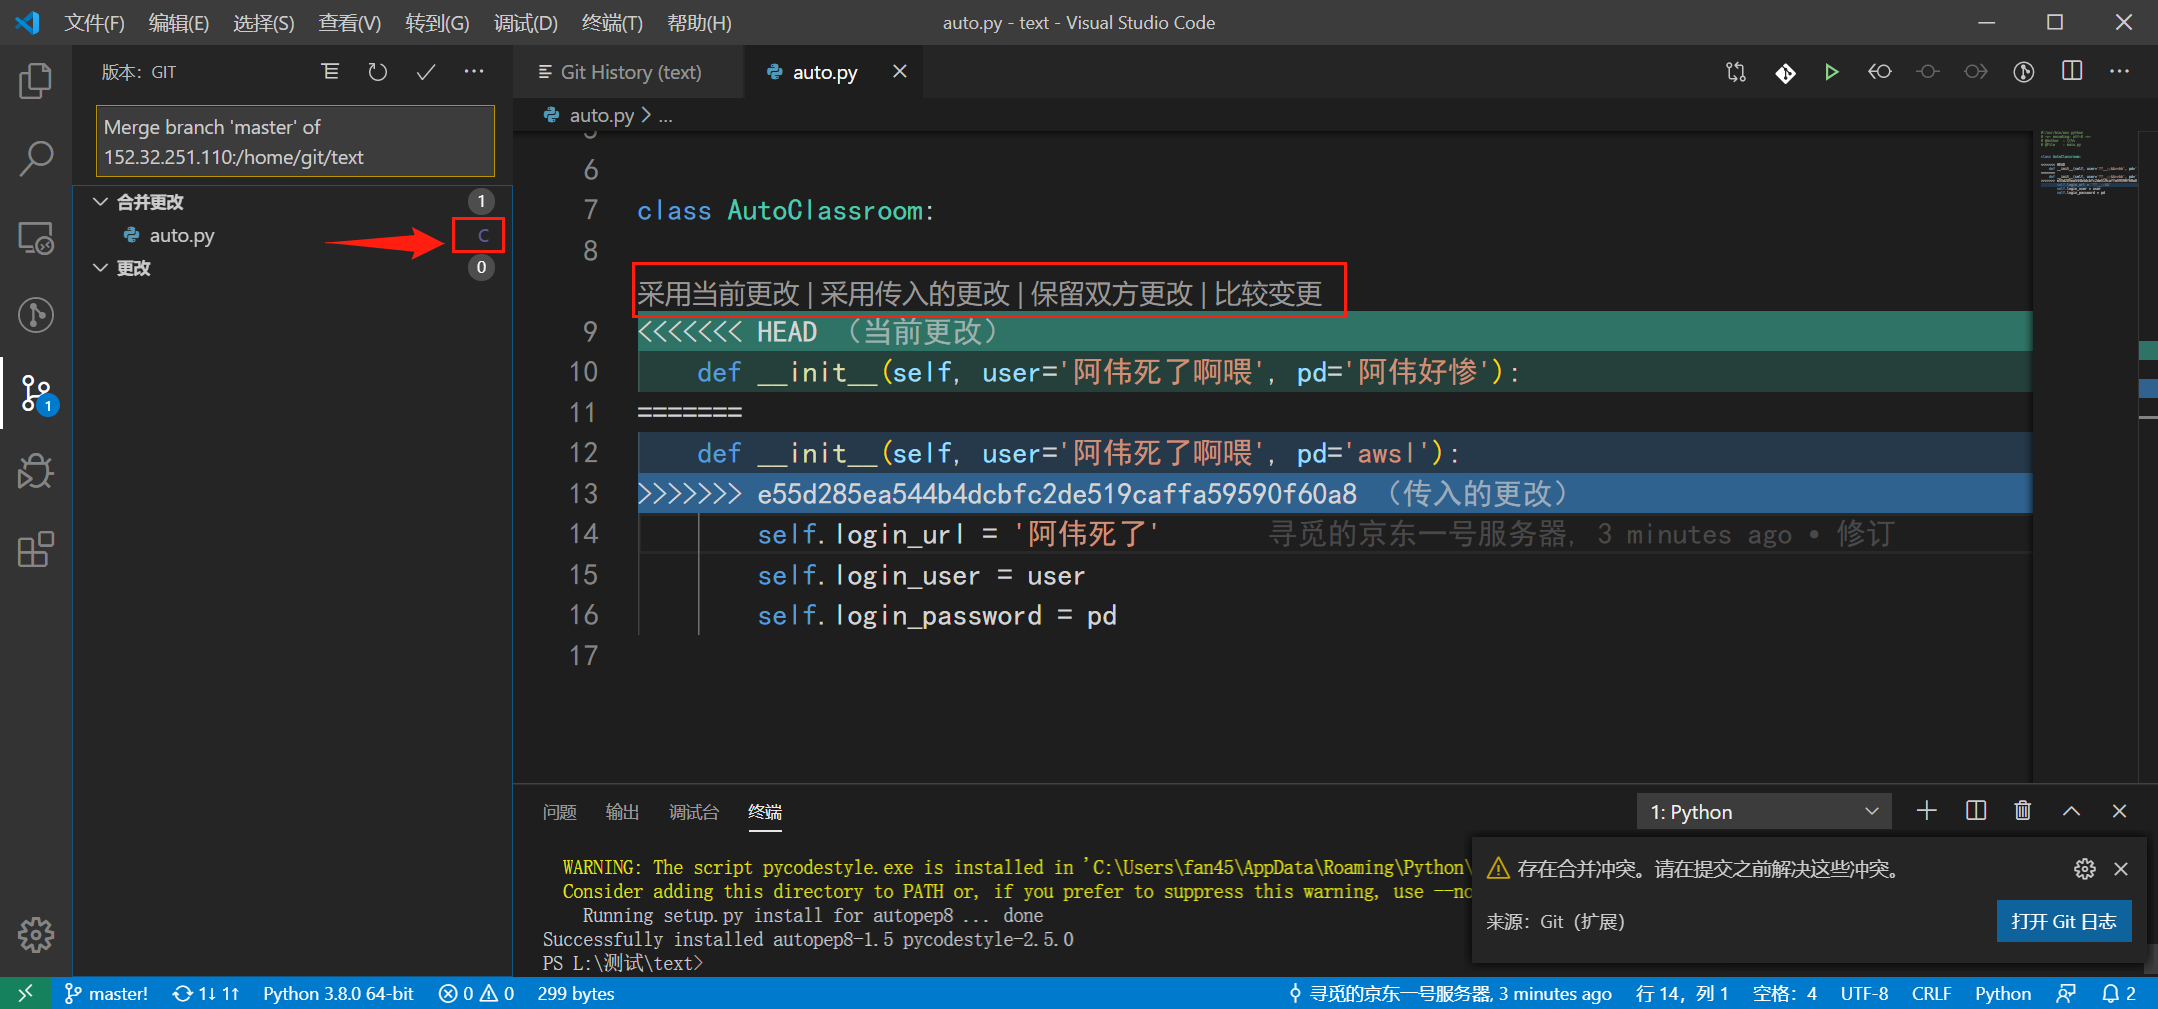Viewport: 2158px width, 1009px height.
Task: Switch to the 输出 panel tab
Action: (x=622, y=812)
